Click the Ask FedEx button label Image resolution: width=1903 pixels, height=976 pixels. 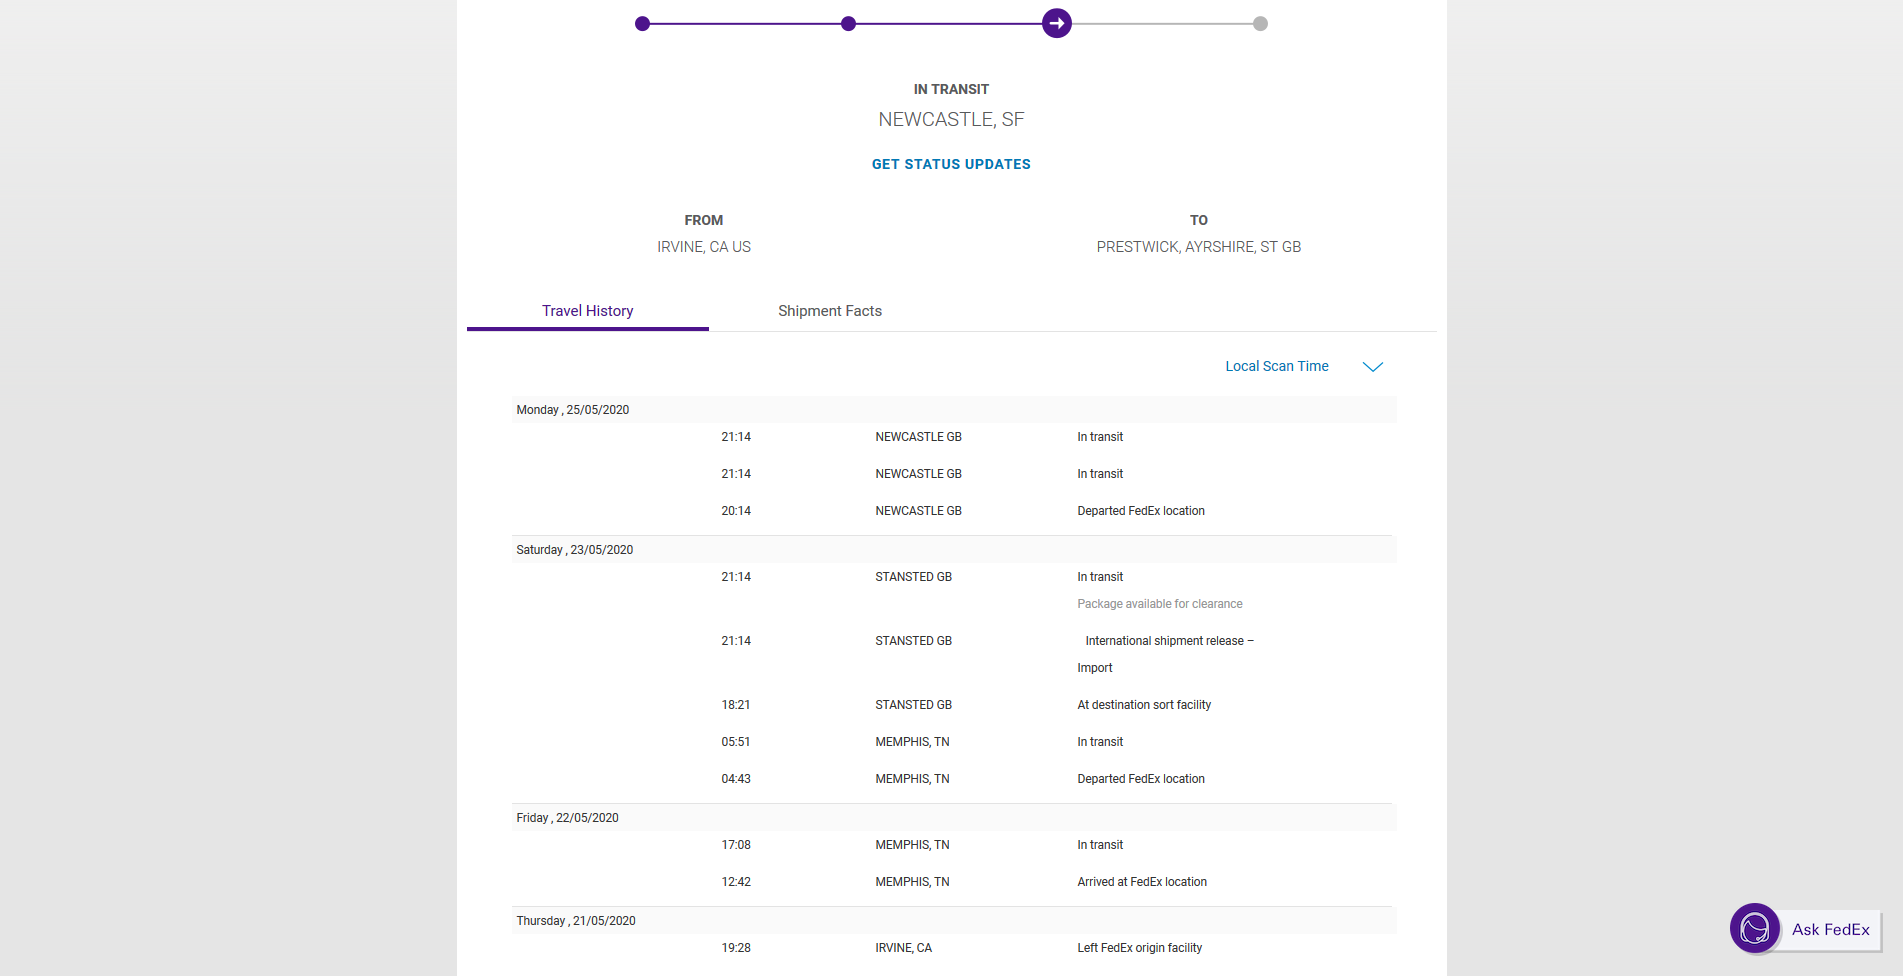[x=1830, y=930]
